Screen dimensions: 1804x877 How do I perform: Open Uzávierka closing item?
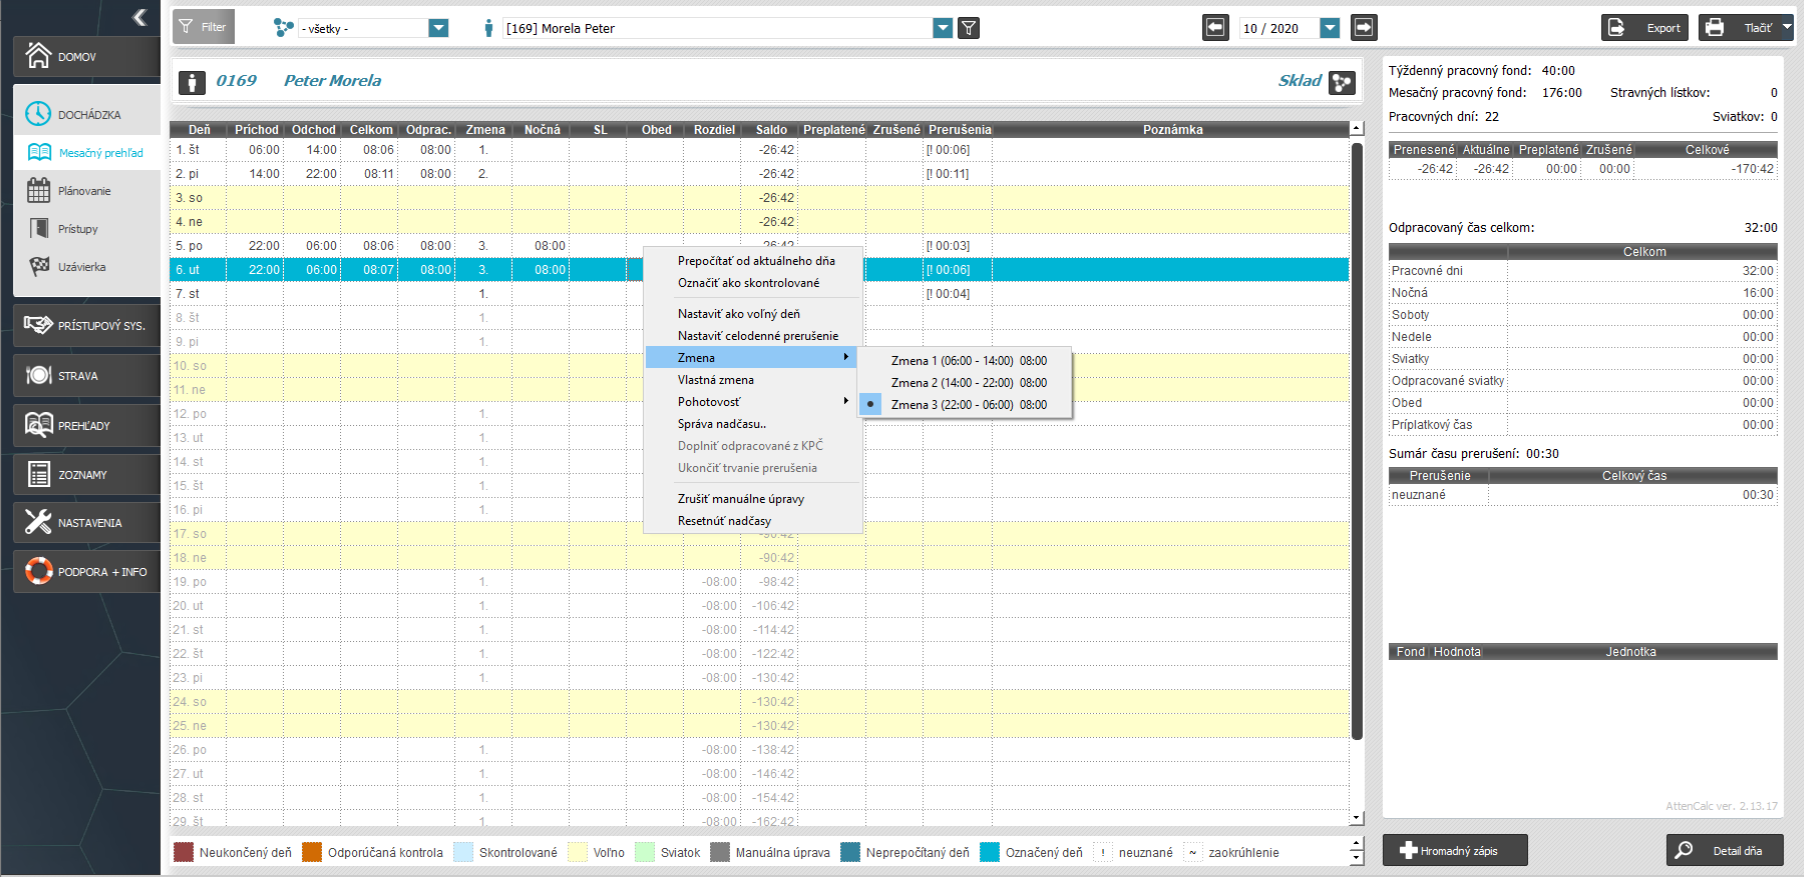[x=87, y=267]
